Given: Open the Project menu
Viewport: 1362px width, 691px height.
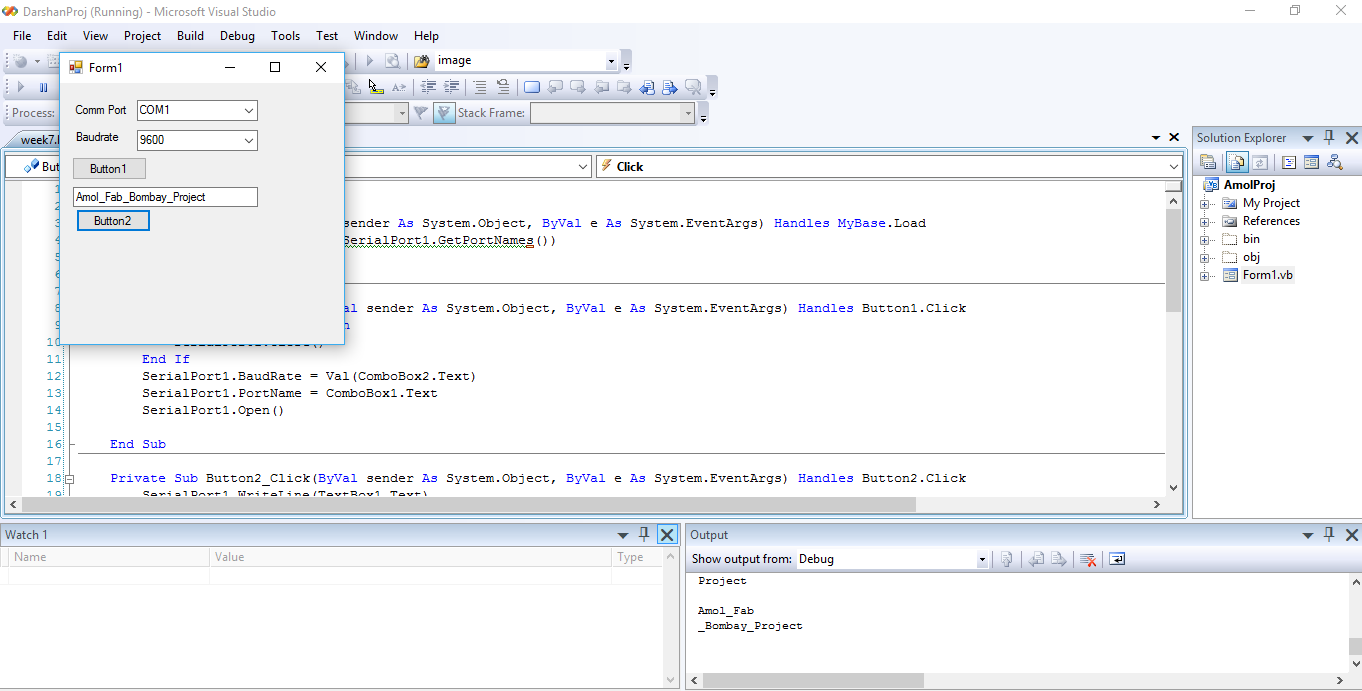Looking at the screenshot, I should pyautogui.click(x=142, y=35).
